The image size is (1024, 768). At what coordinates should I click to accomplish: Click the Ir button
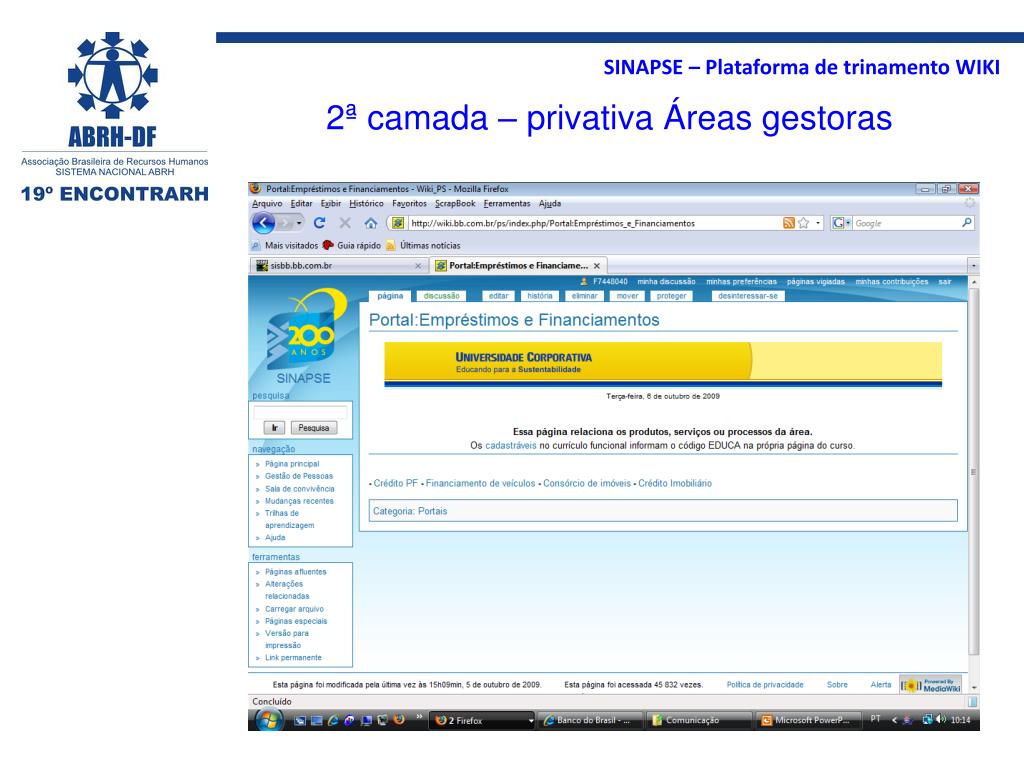tap(274, 428)
